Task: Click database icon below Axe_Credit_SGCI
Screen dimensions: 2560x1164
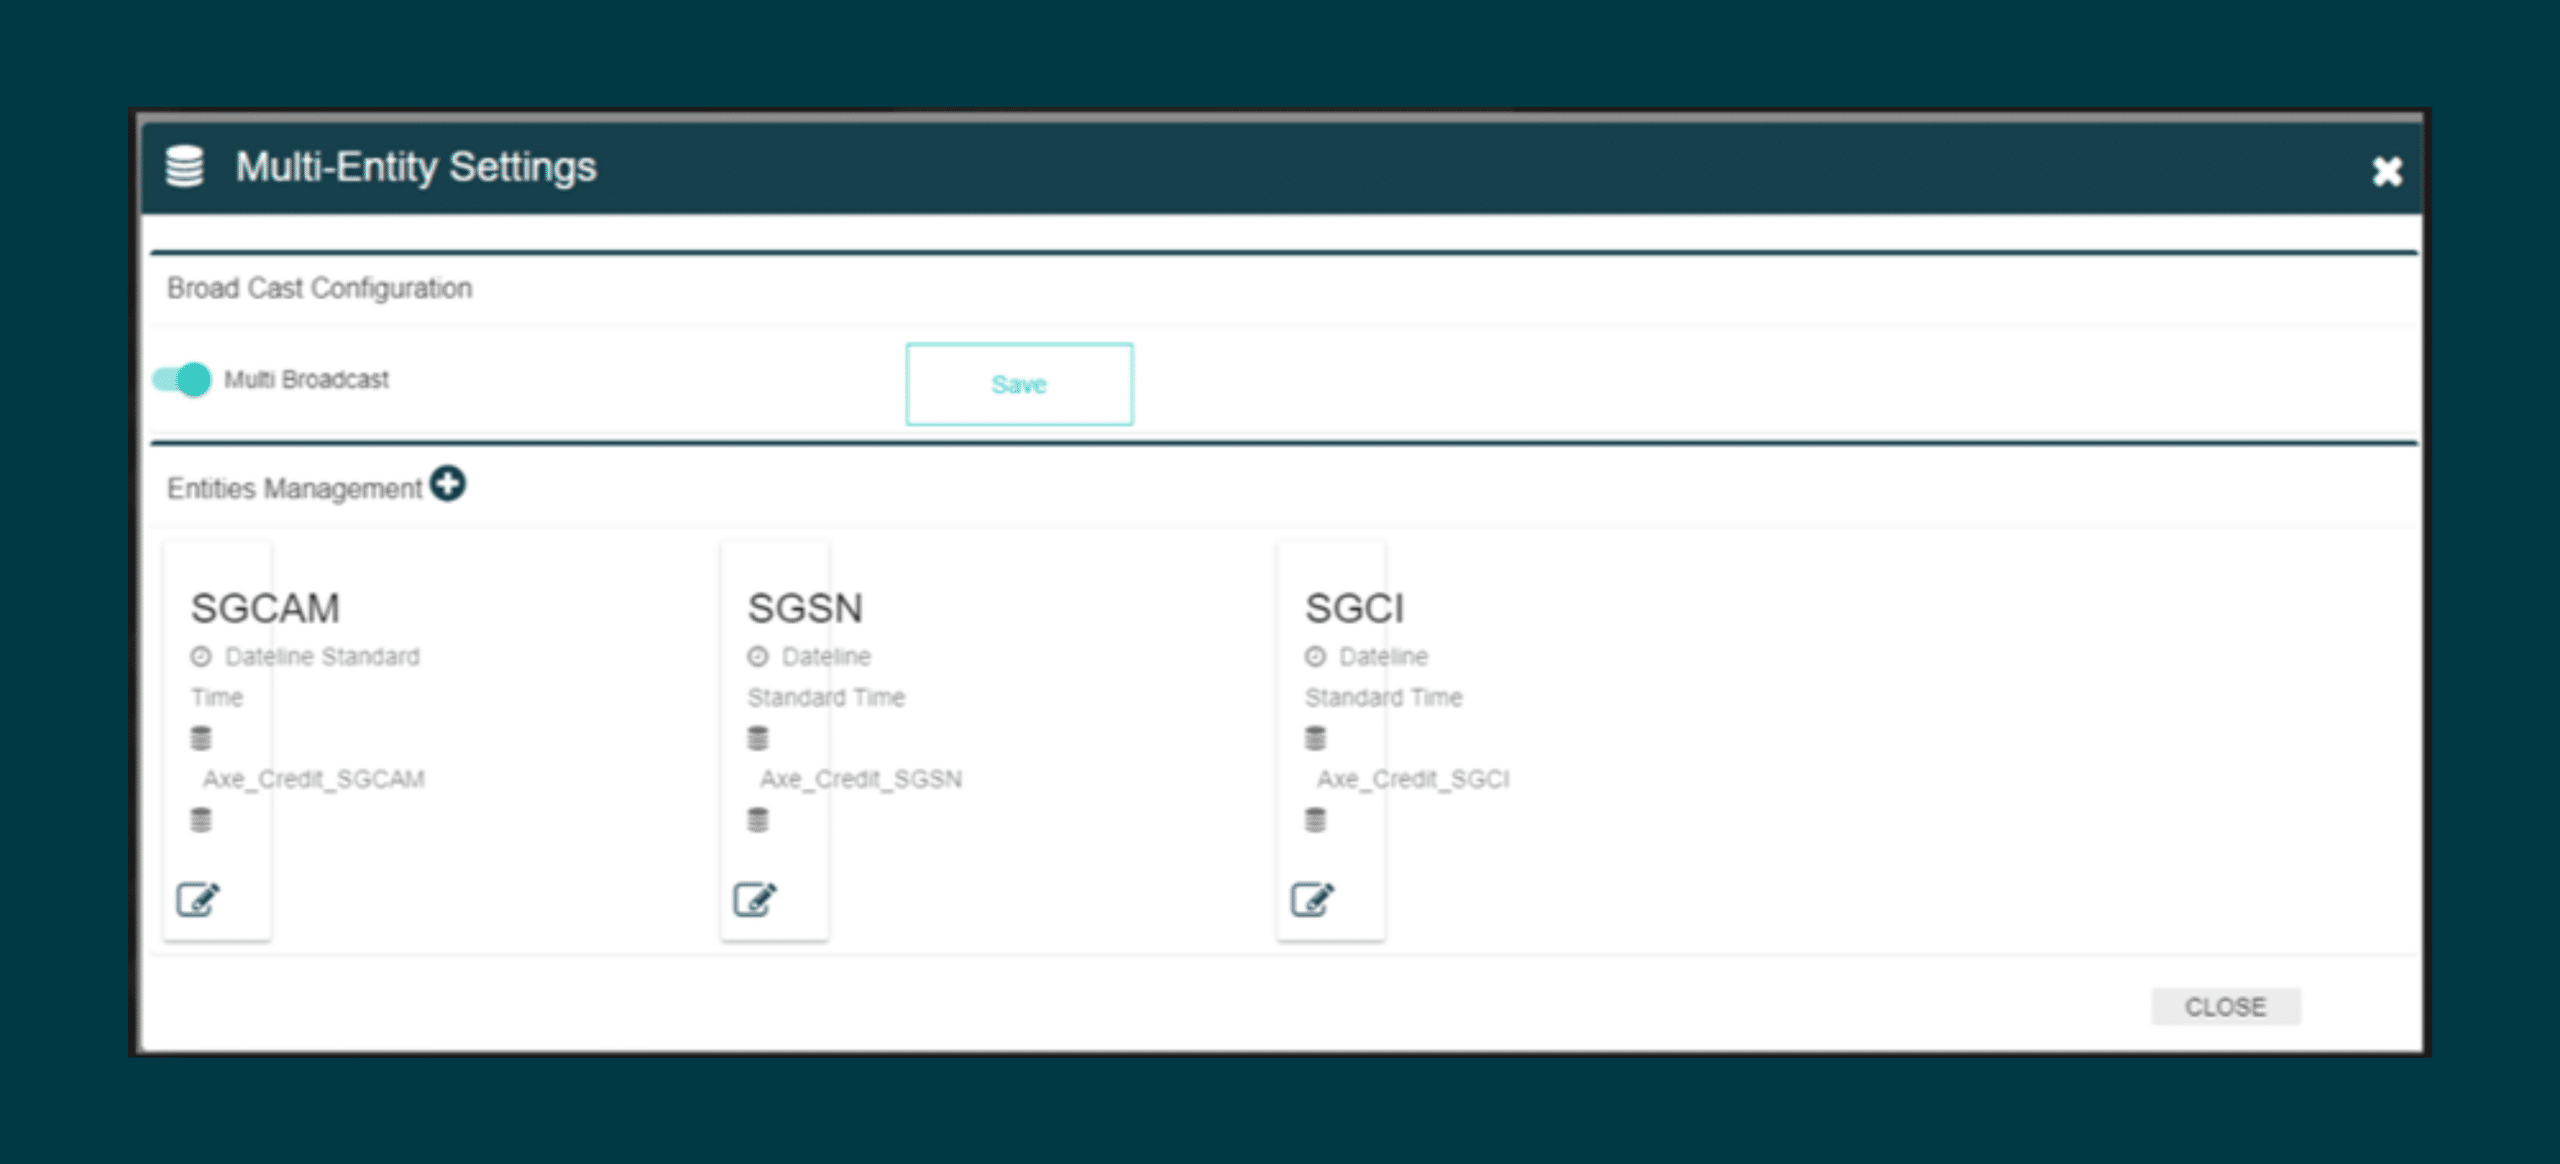Action: point(1315,820)
